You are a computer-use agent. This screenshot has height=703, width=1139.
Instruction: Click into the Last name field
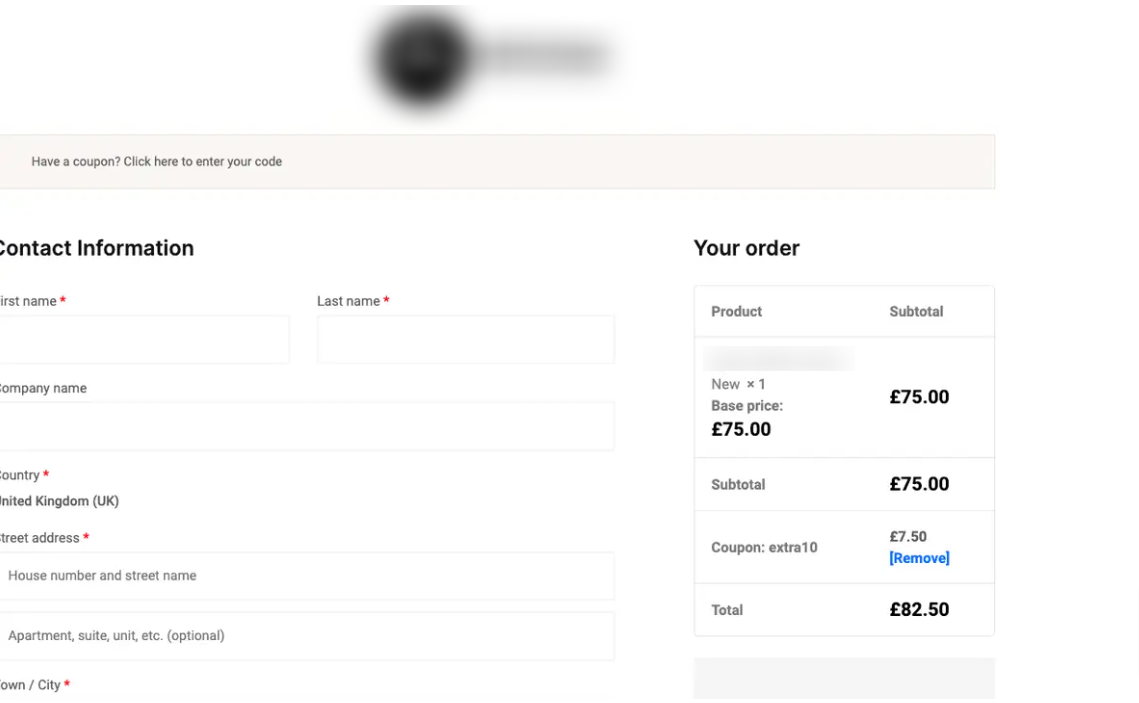coord(465,340)
